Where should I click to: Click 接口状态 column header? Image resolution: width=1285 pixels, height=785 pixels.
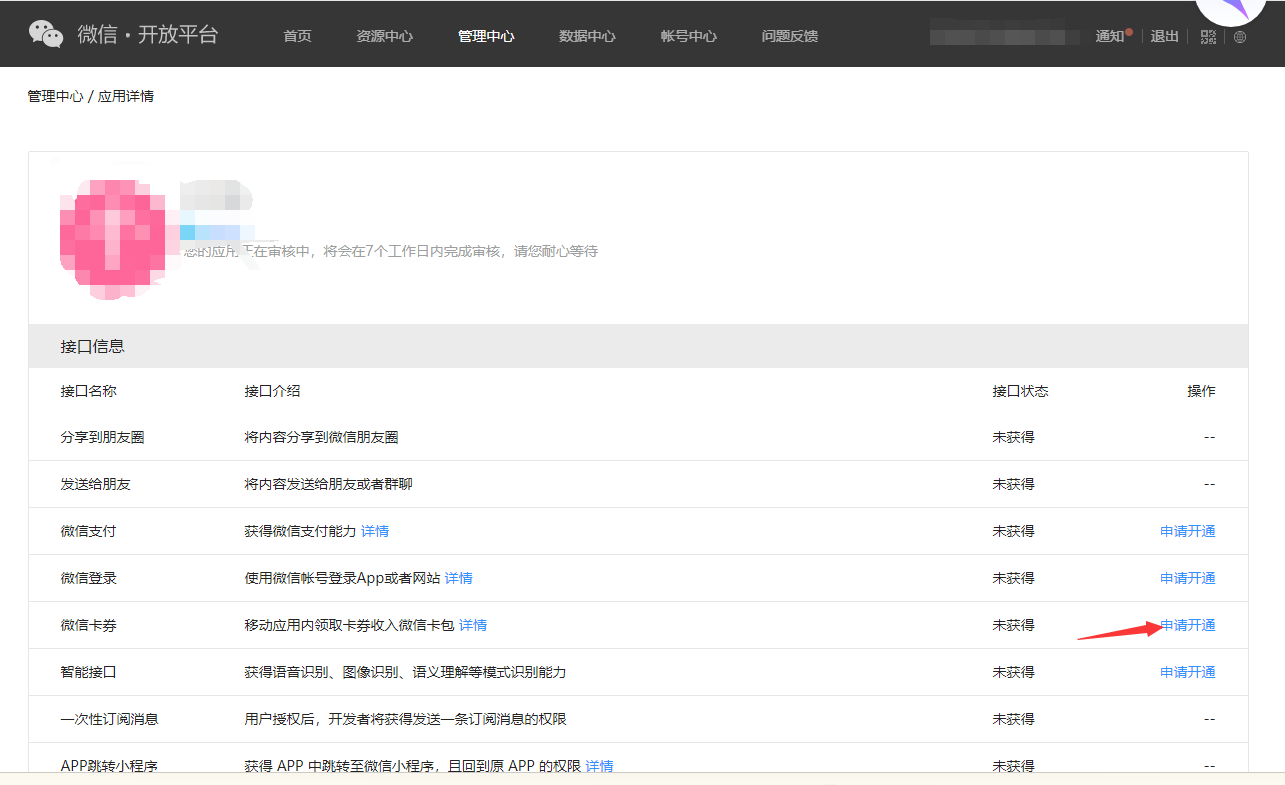click(x=1020, y=391)
